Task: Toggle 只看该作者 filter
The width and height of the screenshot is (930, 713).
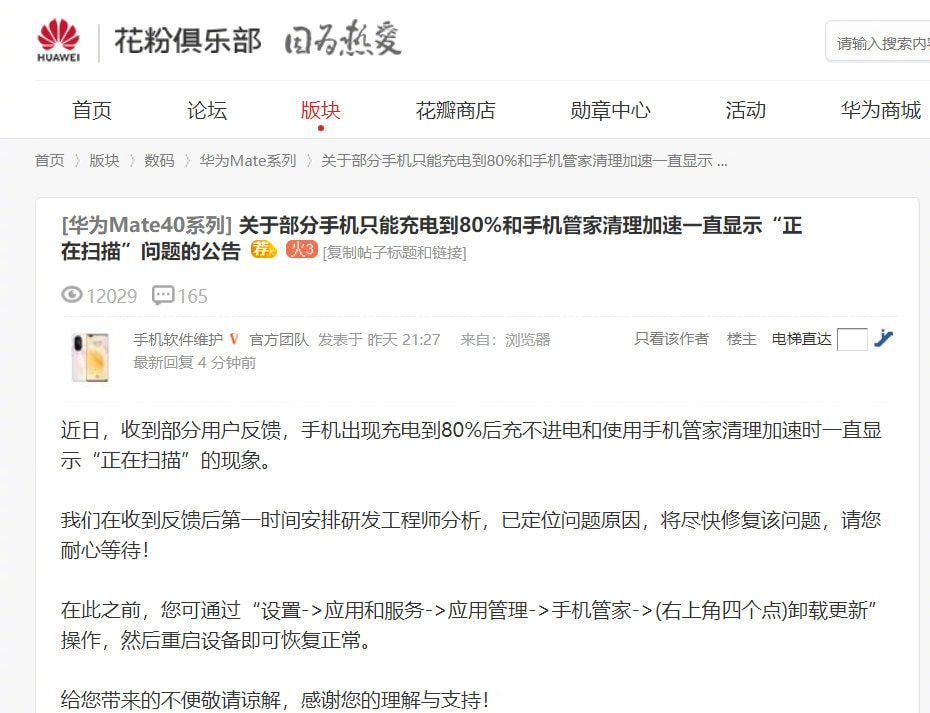Action: (671, 339)
